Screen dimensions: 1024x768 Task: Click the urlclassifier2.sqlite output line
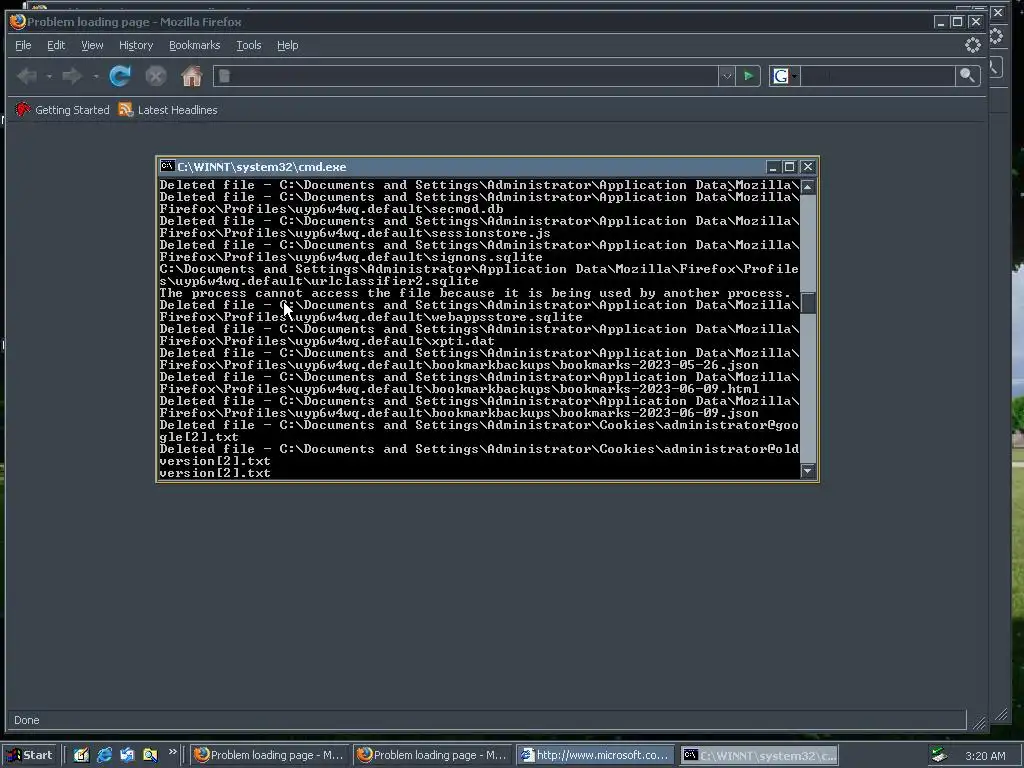[319, 281]
